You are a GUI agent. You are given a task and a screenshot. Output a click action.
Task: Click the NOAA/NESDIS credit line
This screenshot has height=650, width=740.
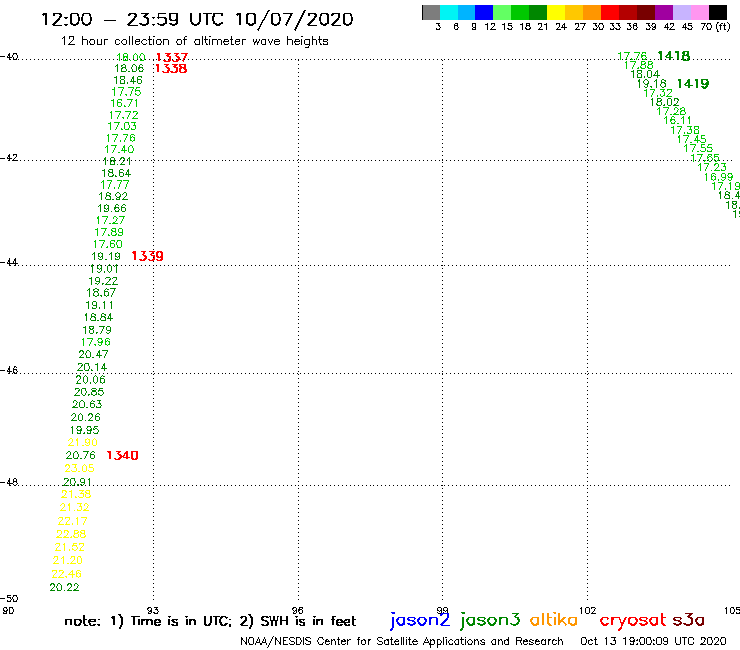[x=402, y=642]
